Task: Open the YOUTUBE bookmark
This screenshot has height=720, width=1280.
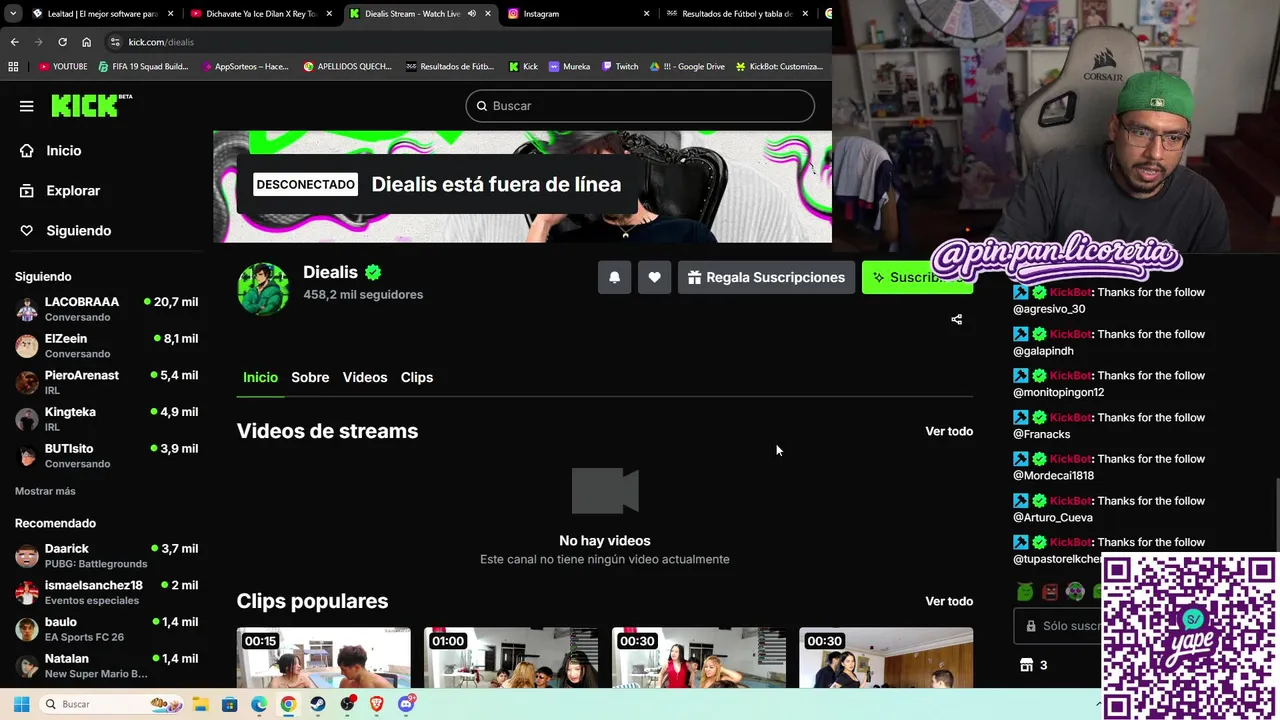Action: click(63, 67)
